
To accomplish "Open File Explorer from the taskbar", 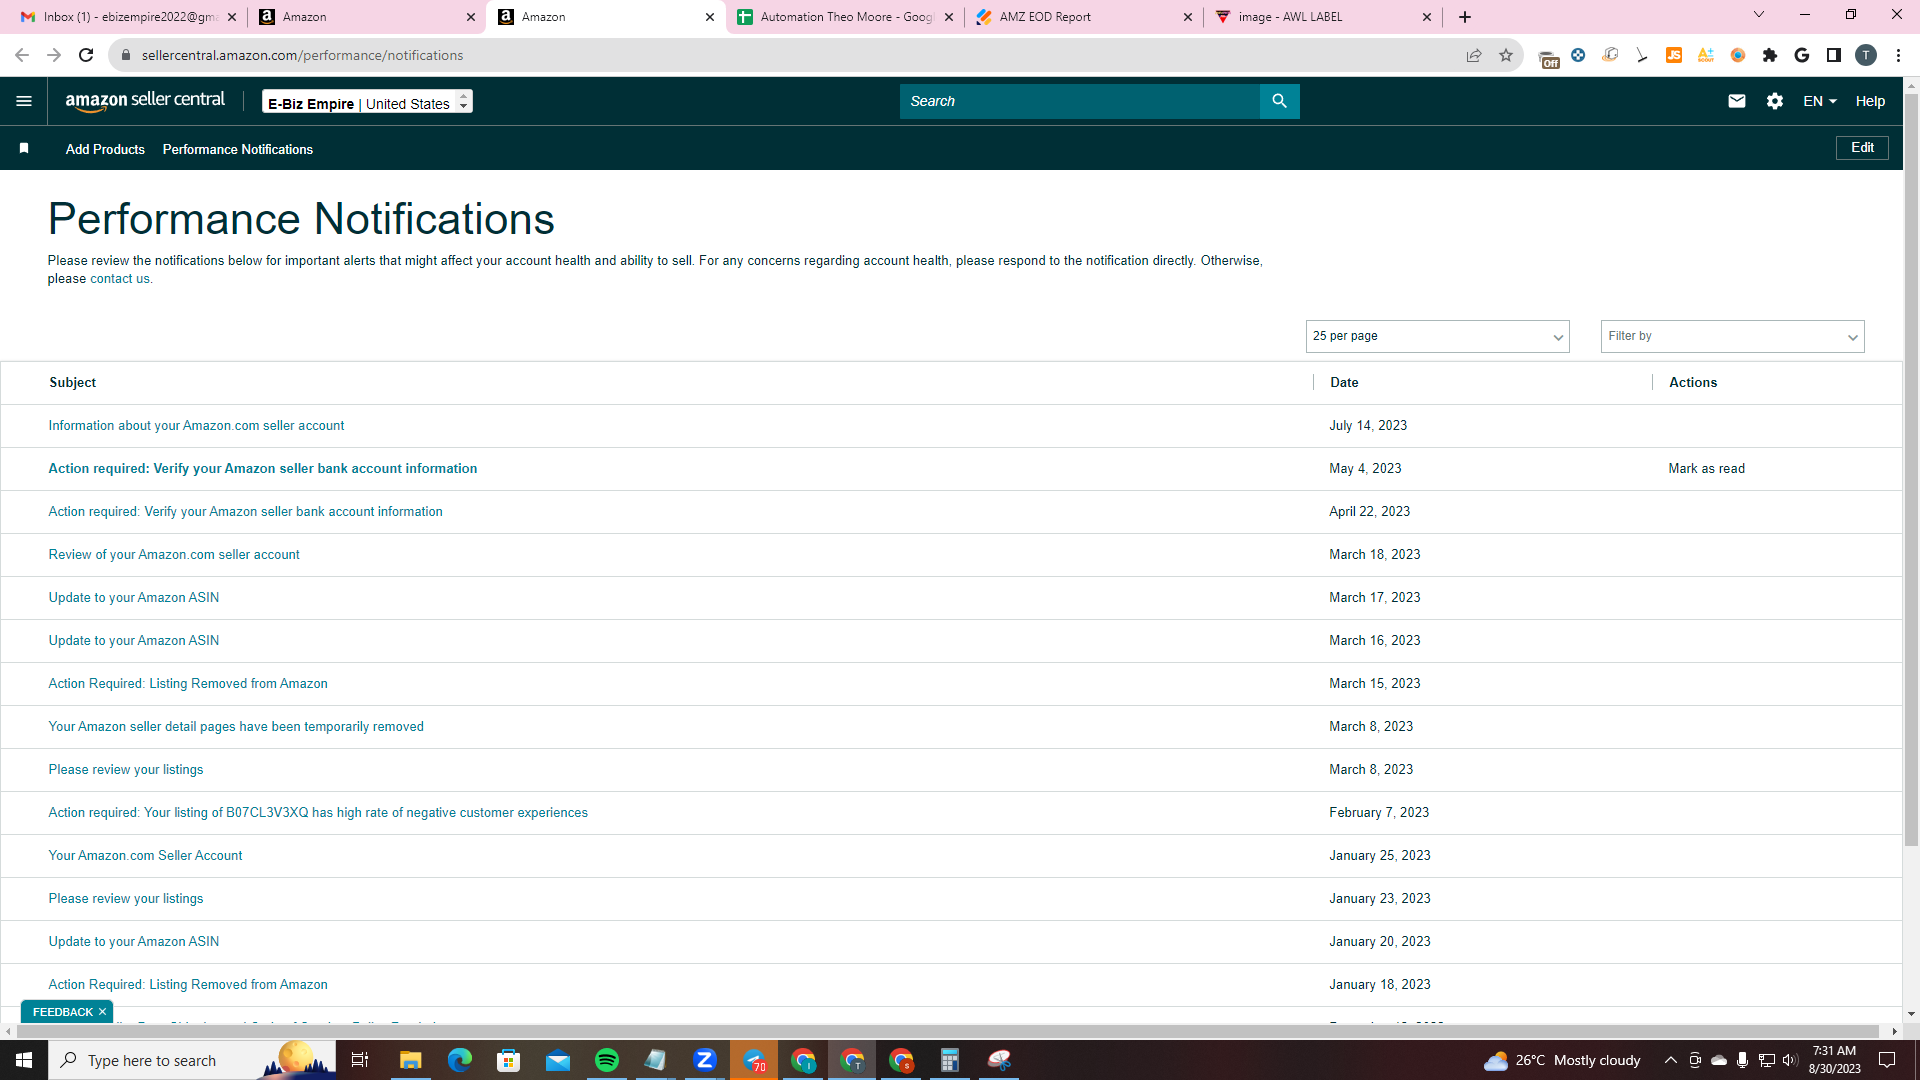I will (x=411, y=1060).
